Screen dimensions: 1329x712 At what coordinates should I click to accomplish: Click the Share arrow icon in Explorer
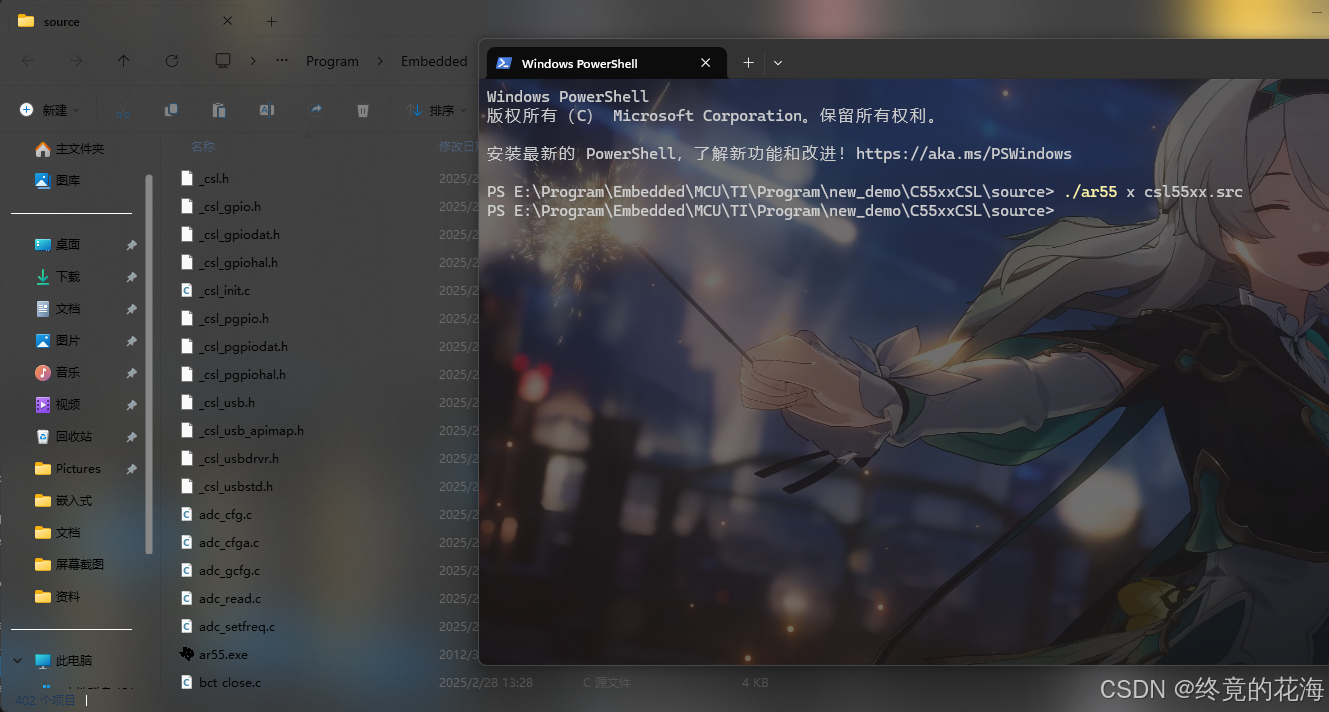point(316,110)
